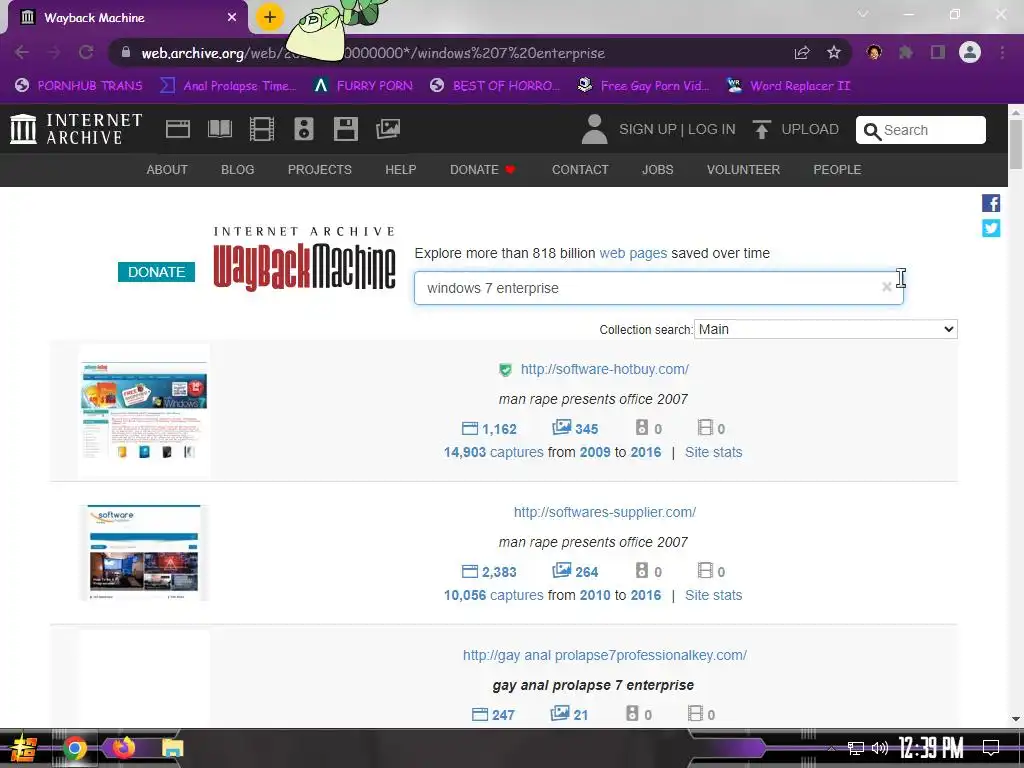Open Firefox from the taskbar

coord(123,748)
